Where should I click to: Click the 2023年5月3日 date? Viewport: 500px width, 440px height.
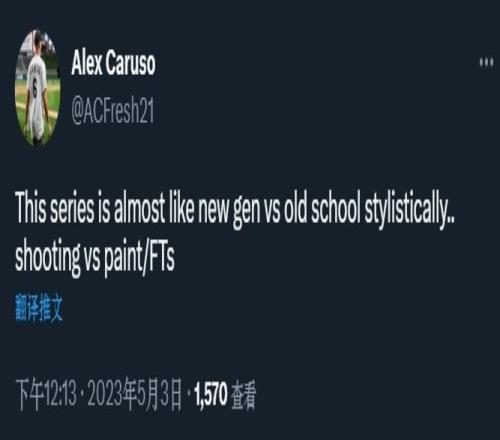(x=135, y=395)
